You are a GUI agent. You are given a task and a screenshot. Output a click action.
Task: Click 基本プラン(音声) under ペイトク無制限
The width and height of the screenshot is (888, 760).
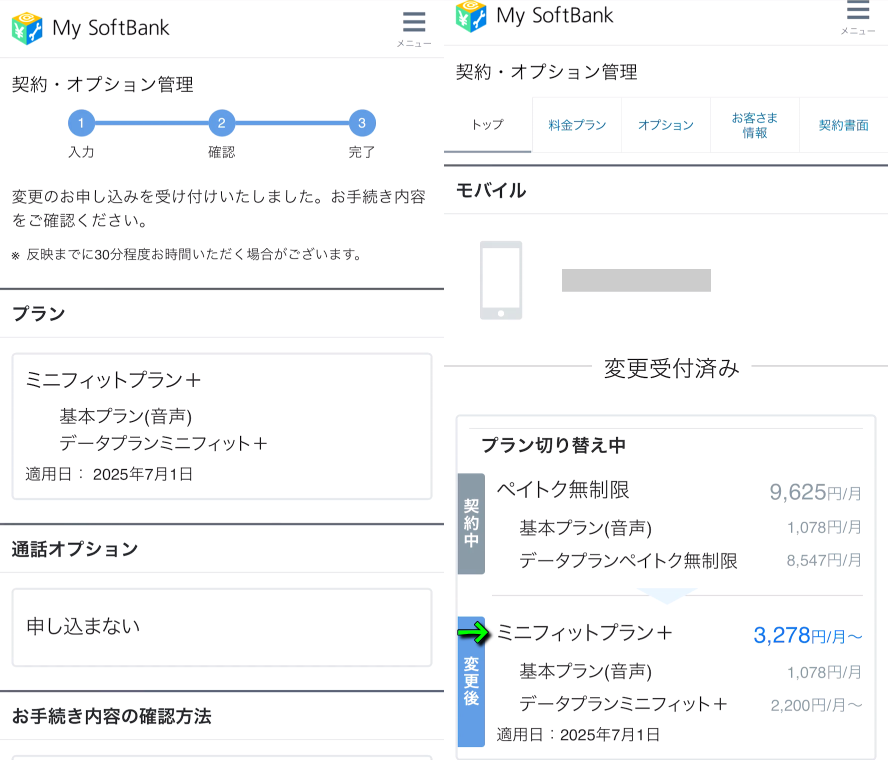586,528
